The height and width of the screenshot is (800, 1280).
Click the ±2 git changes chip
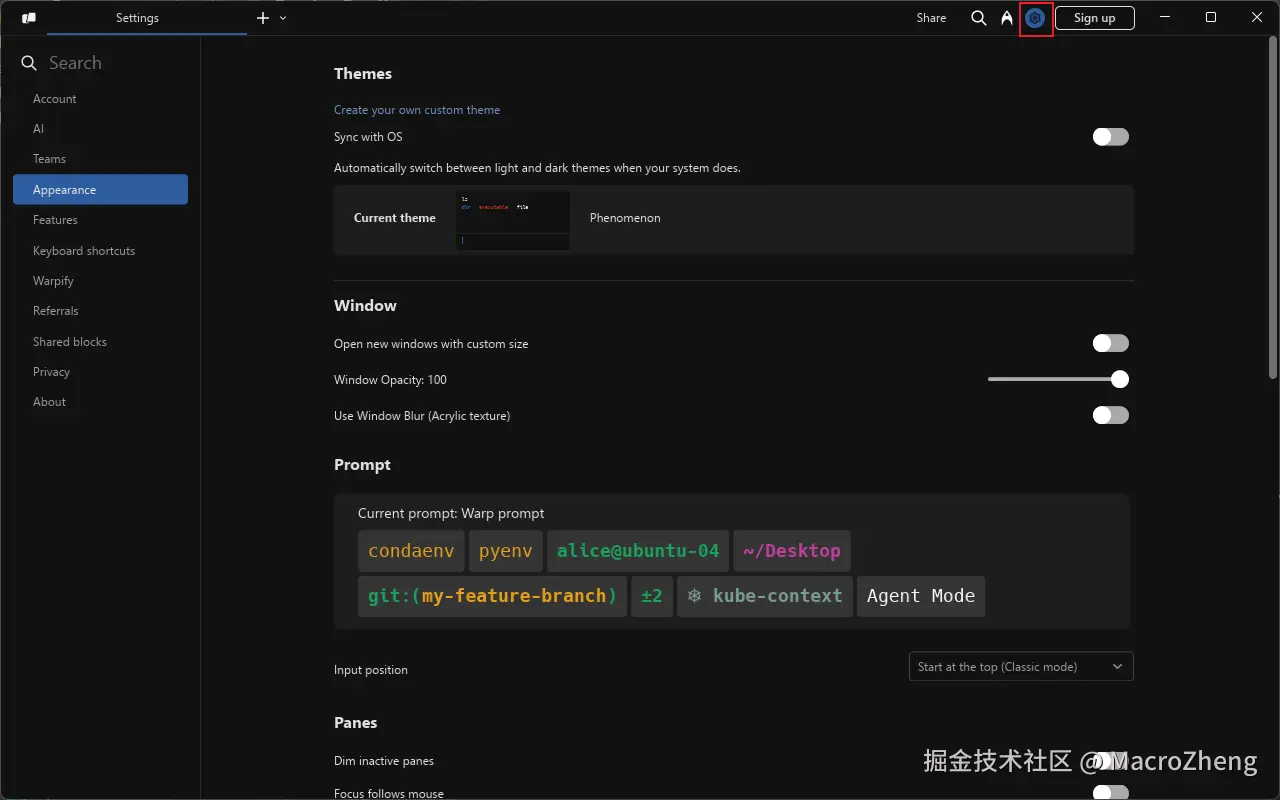point(652,596)
